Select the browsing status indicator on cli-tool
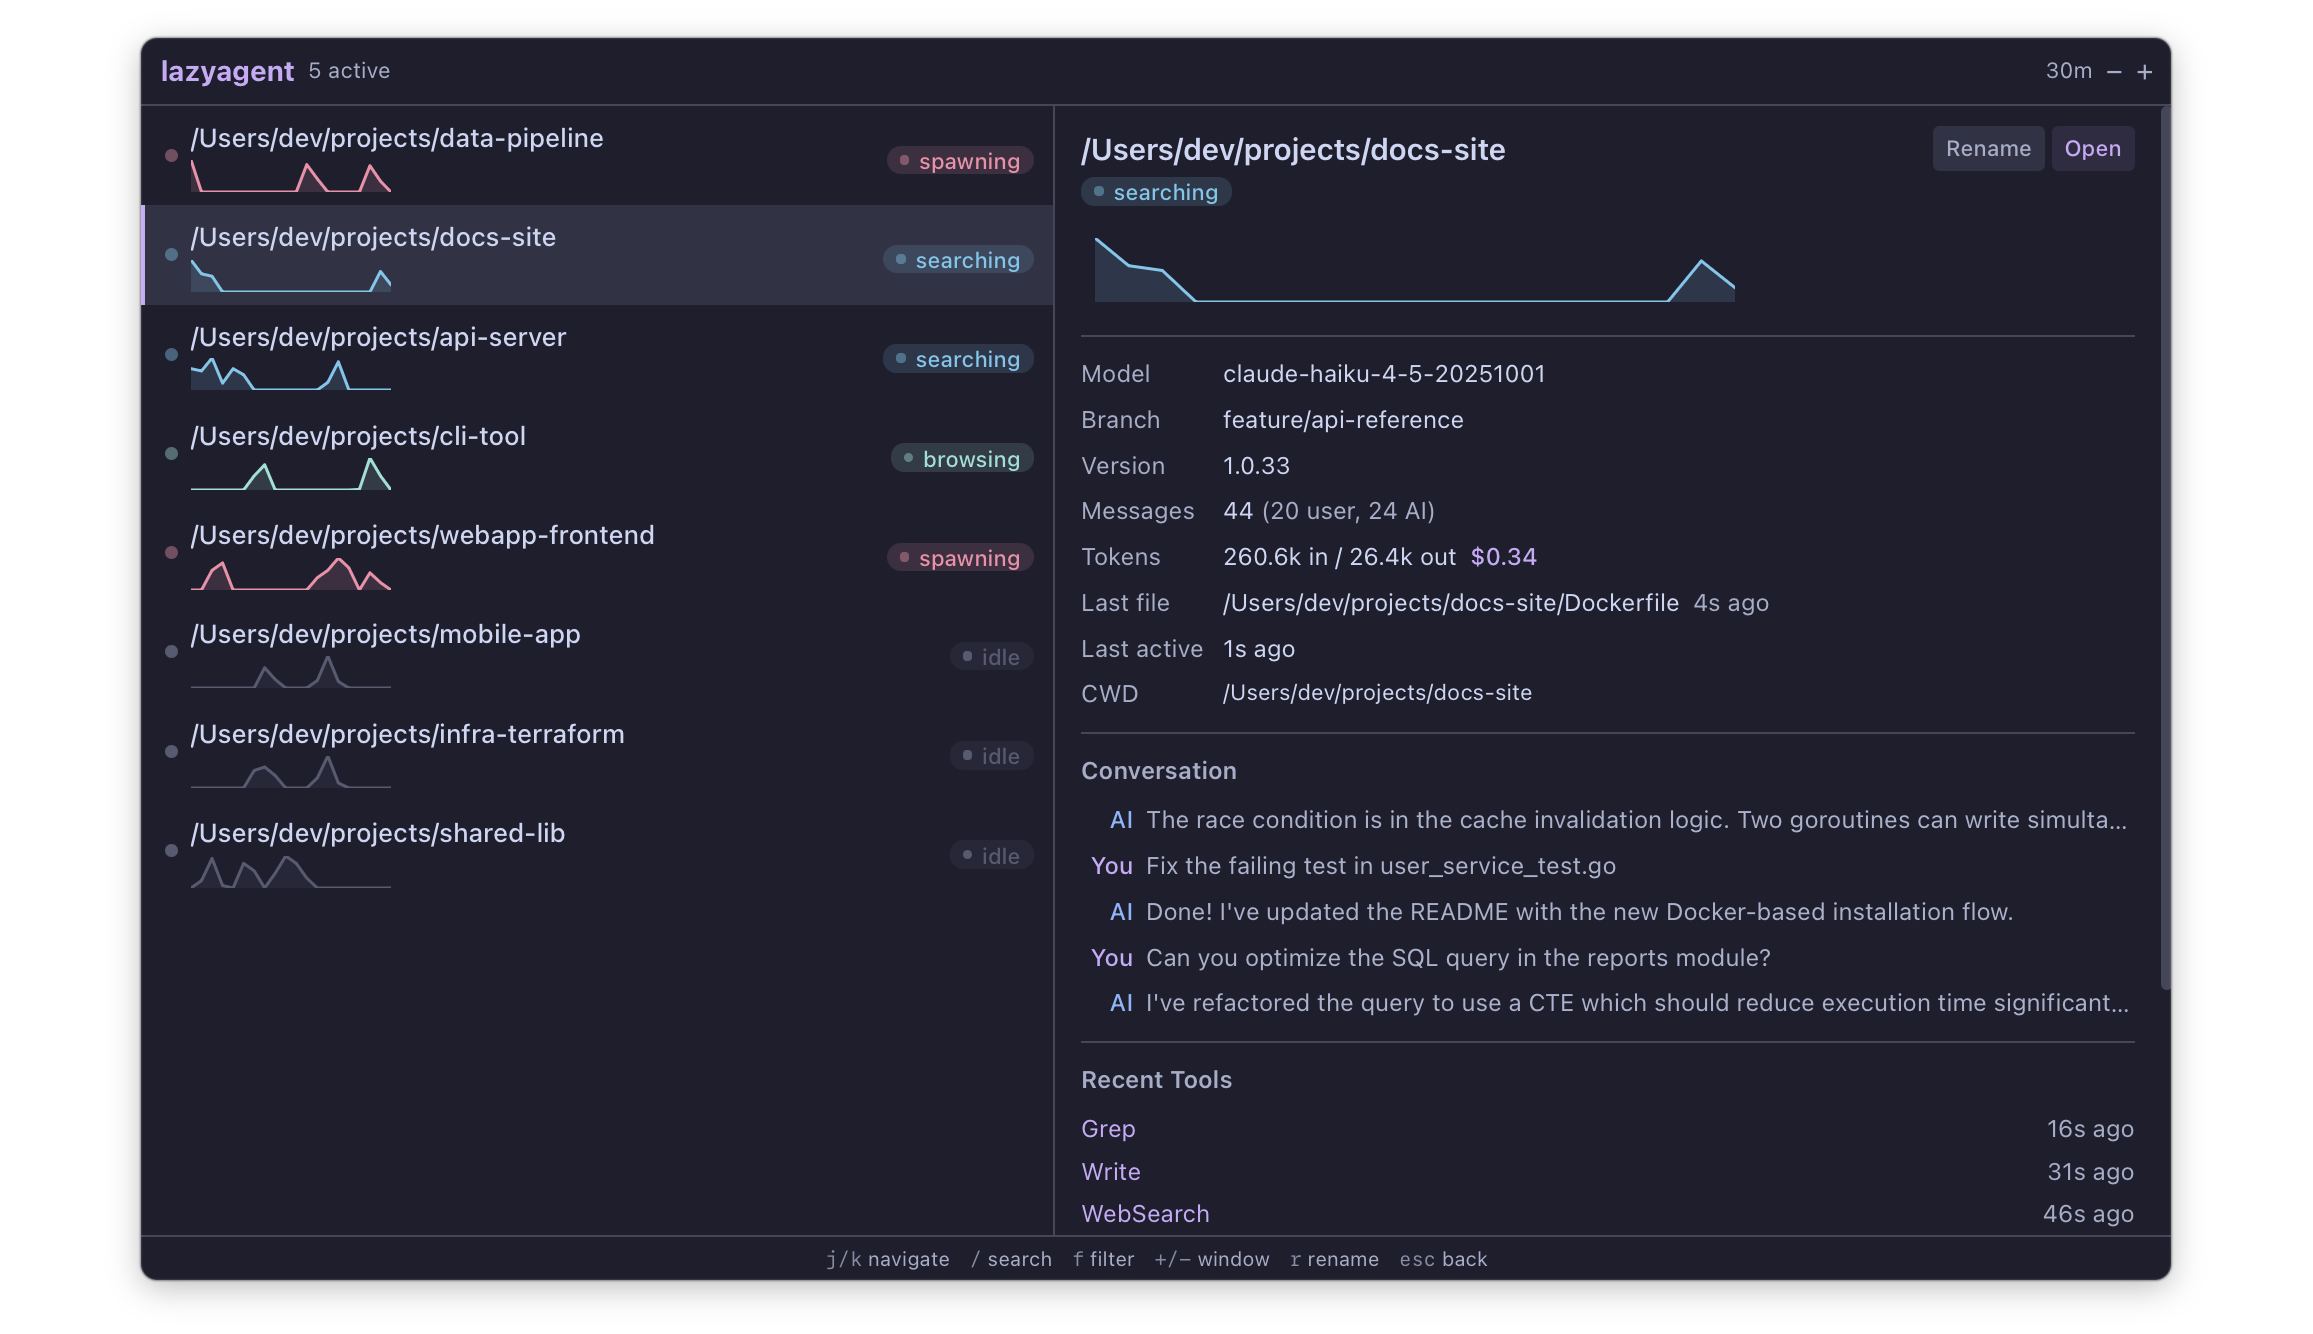The width and height of the screenshot is (2313, 1334). coord(960,458)
